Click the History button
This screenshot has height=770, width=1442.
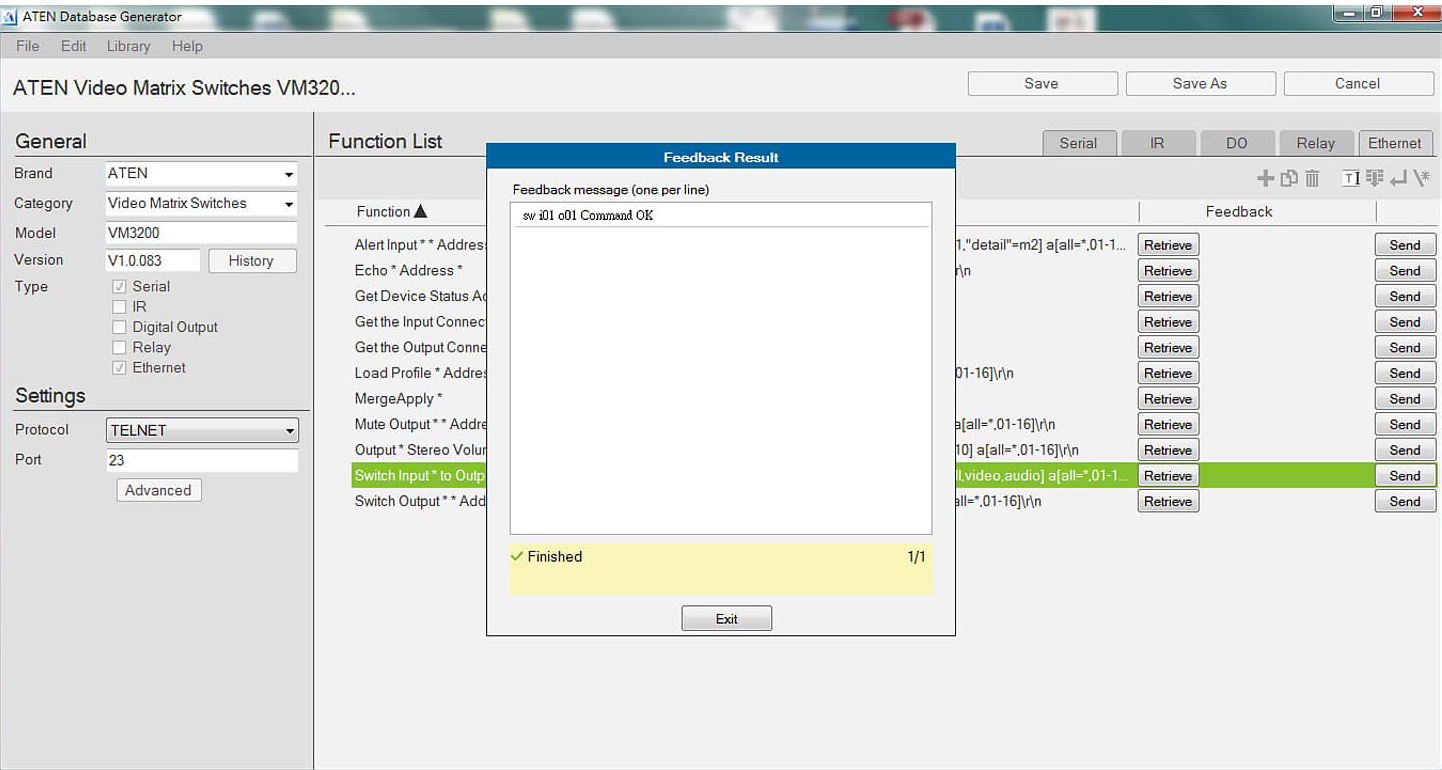(251, 261)
